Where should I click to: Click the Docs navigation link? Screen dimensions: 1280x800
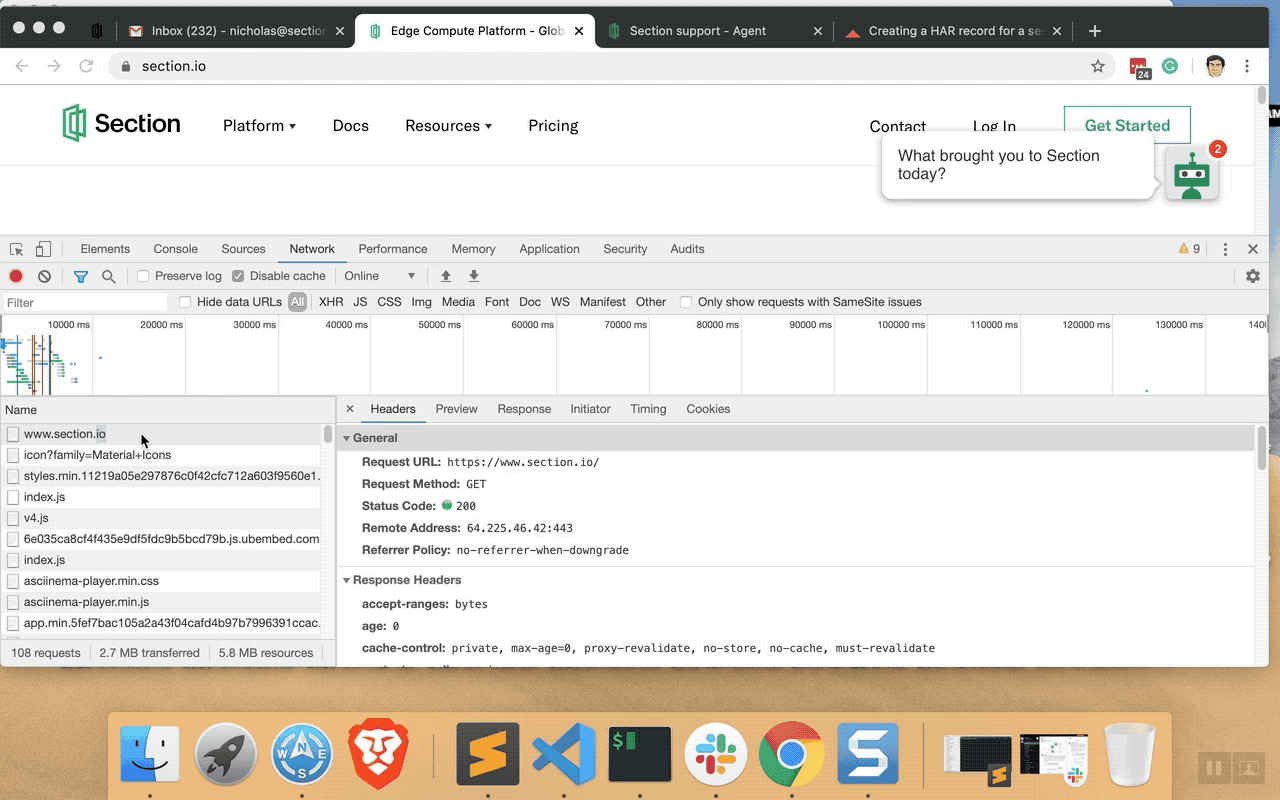tap(351, 126)
